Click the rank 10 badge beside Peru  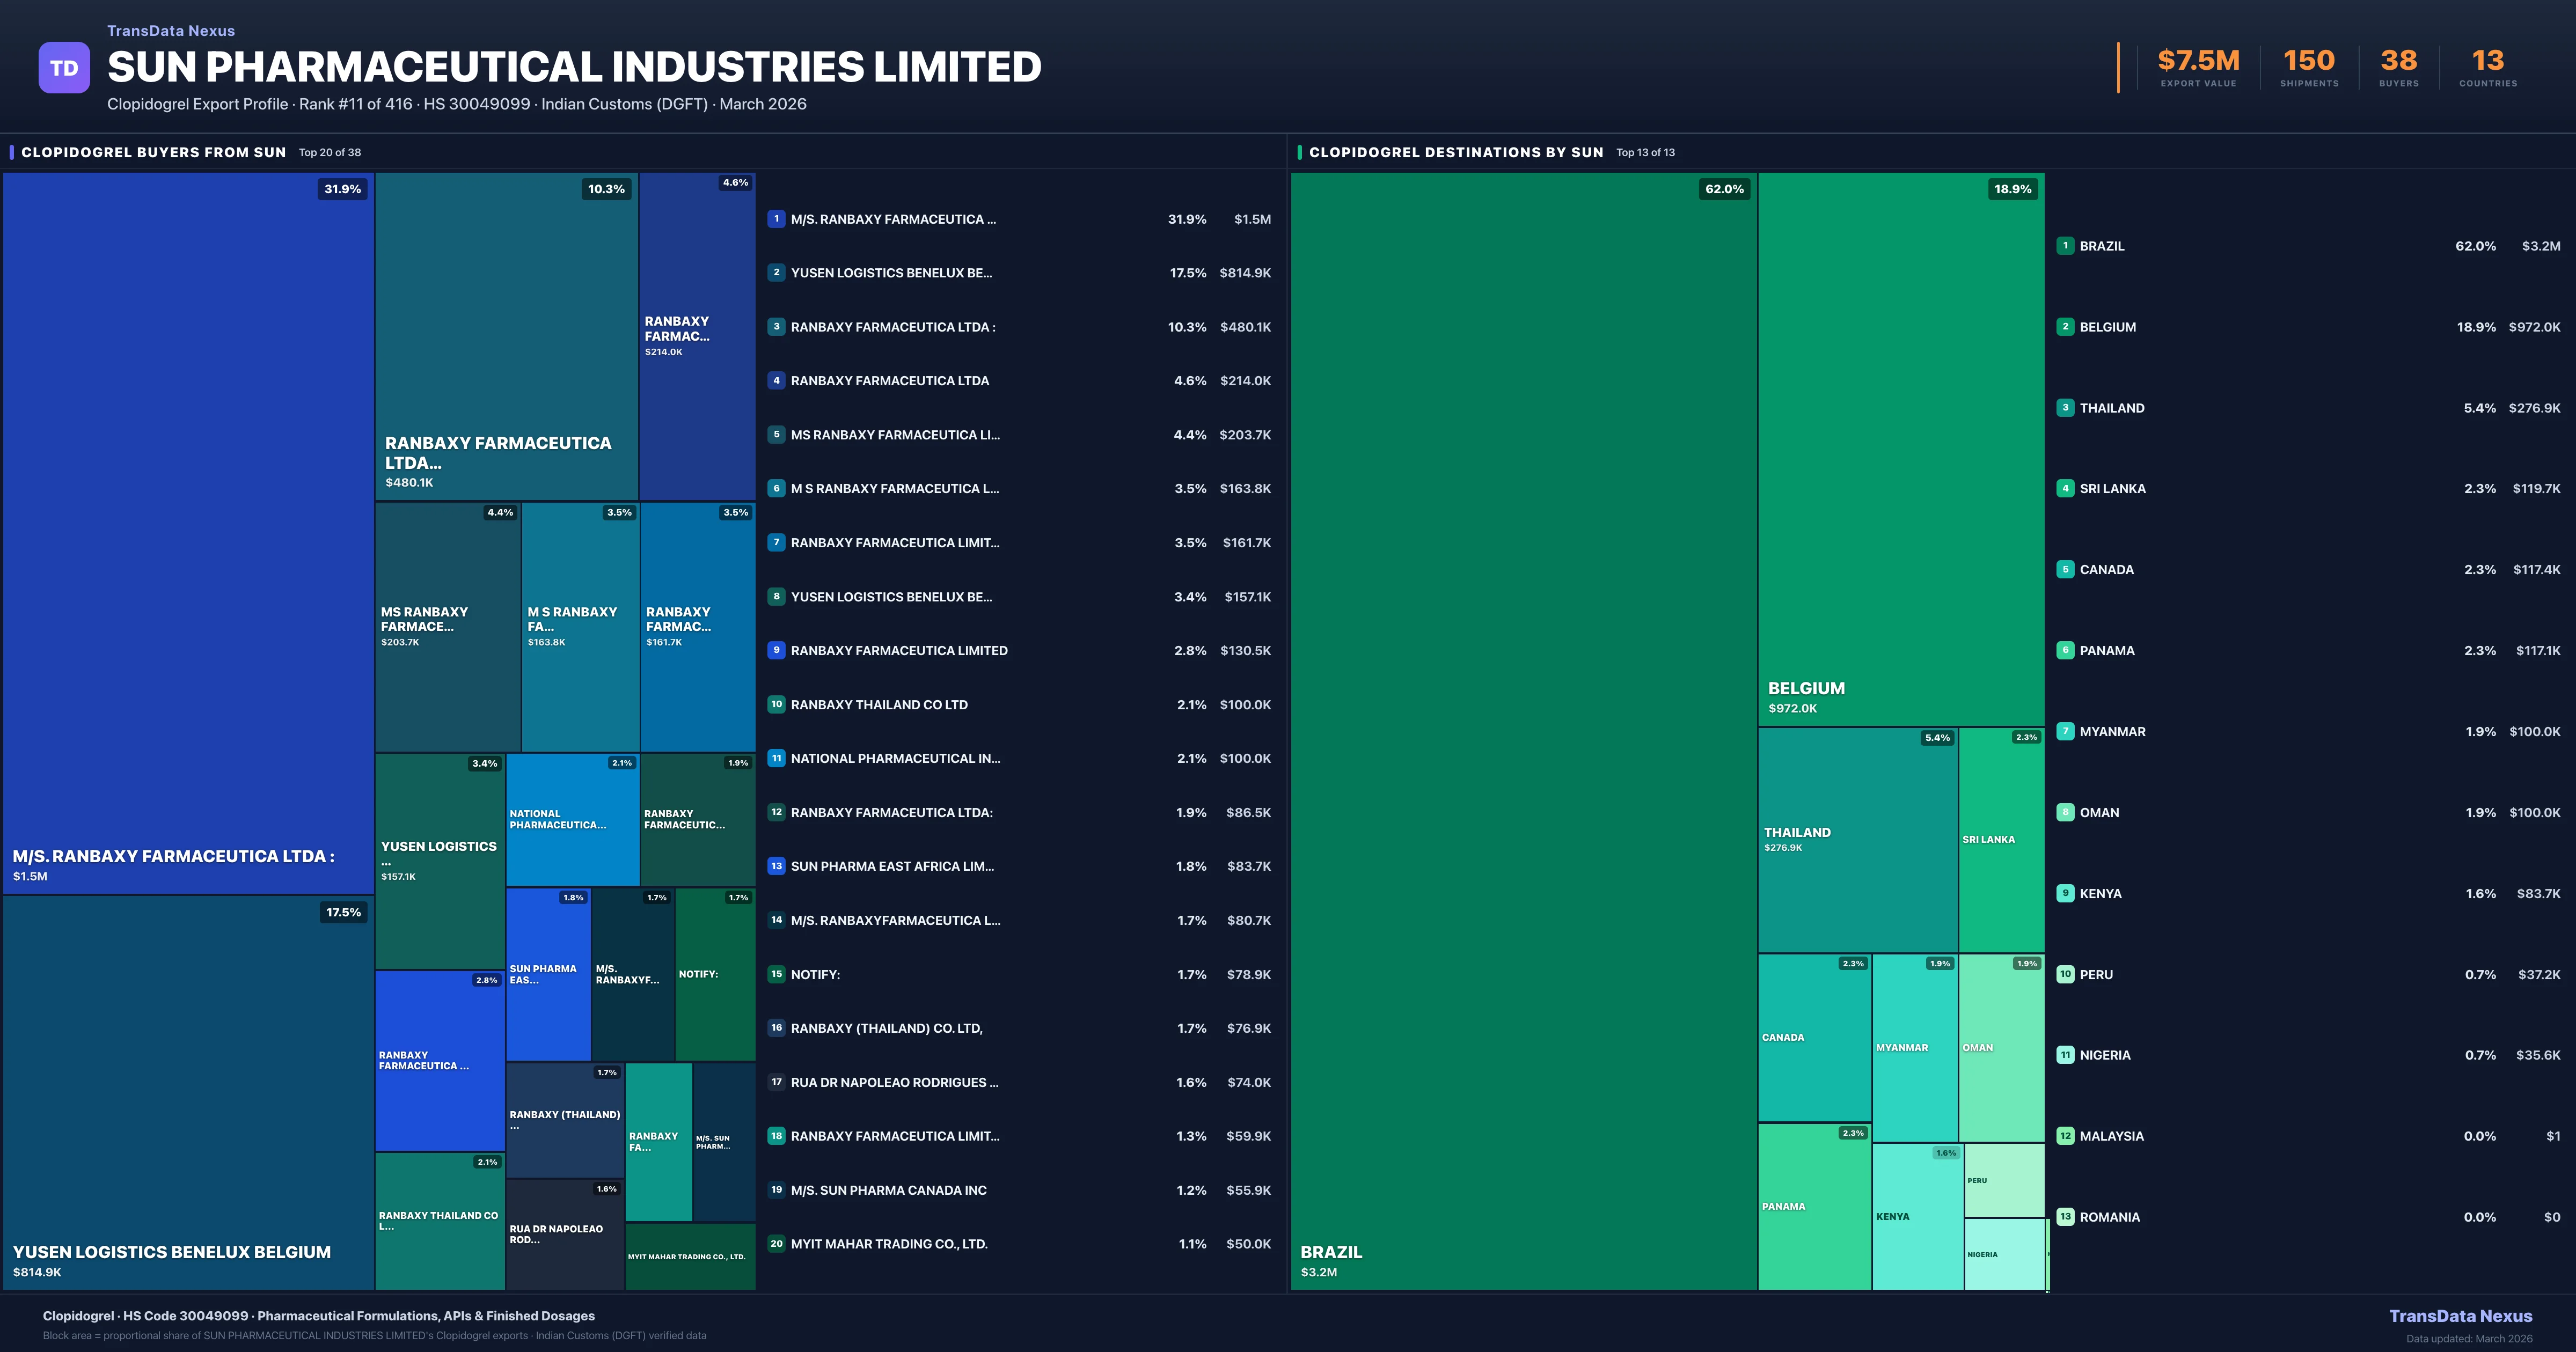coord(2065,974)
